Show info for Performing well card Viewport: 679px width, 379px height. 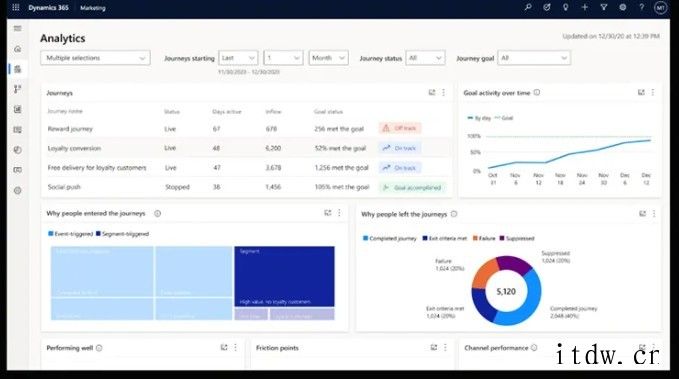[99, 348]
